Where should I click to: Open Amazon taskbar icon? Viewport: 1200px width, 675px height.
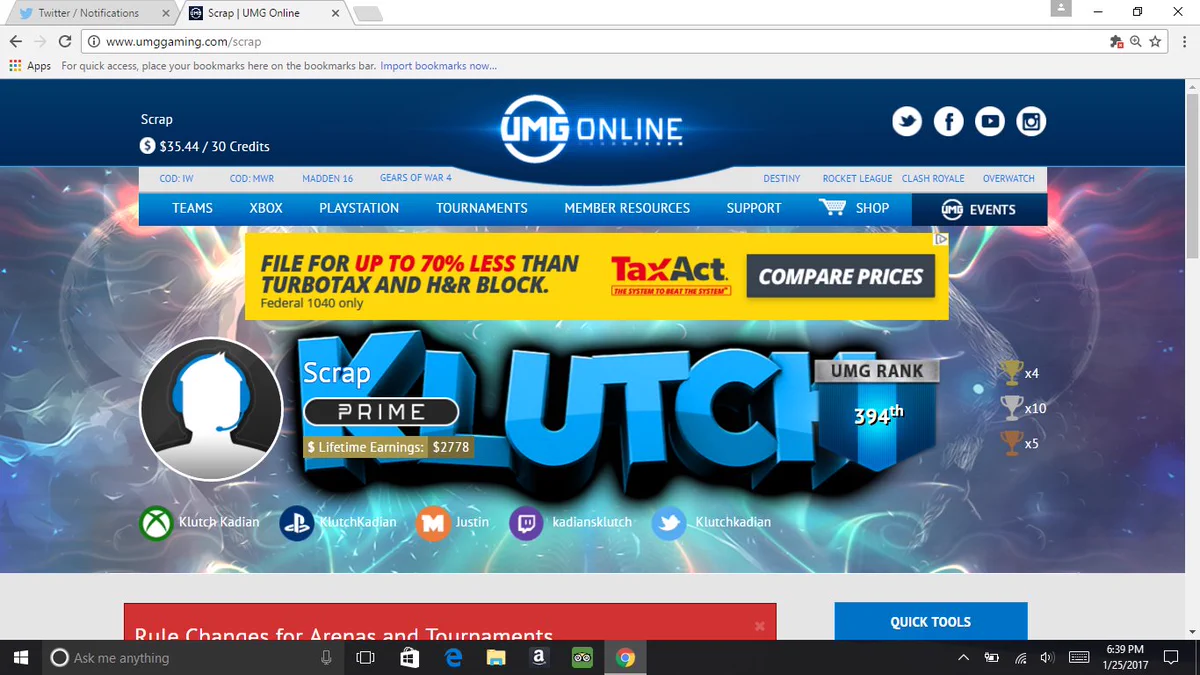tap(539, 657)
